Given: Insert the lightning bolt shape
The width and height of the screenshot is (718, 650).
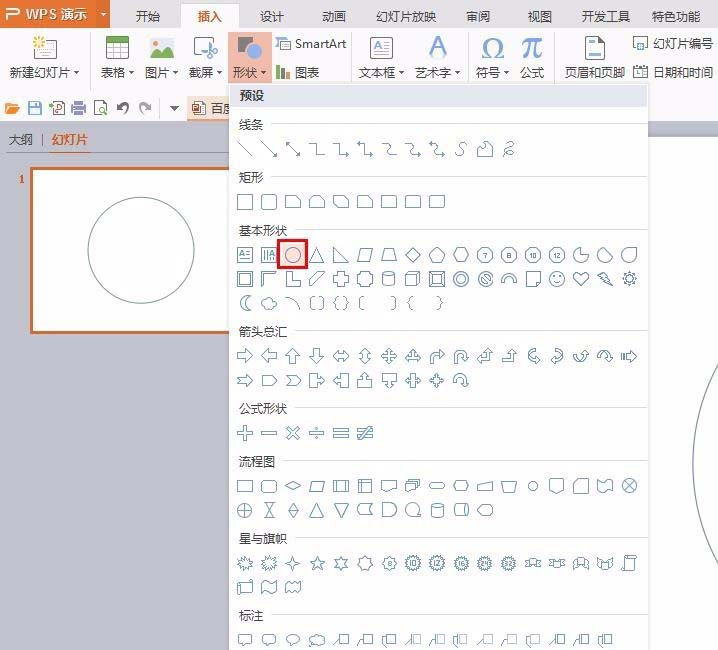Looking at the screenshot, I should pos(605,279).
